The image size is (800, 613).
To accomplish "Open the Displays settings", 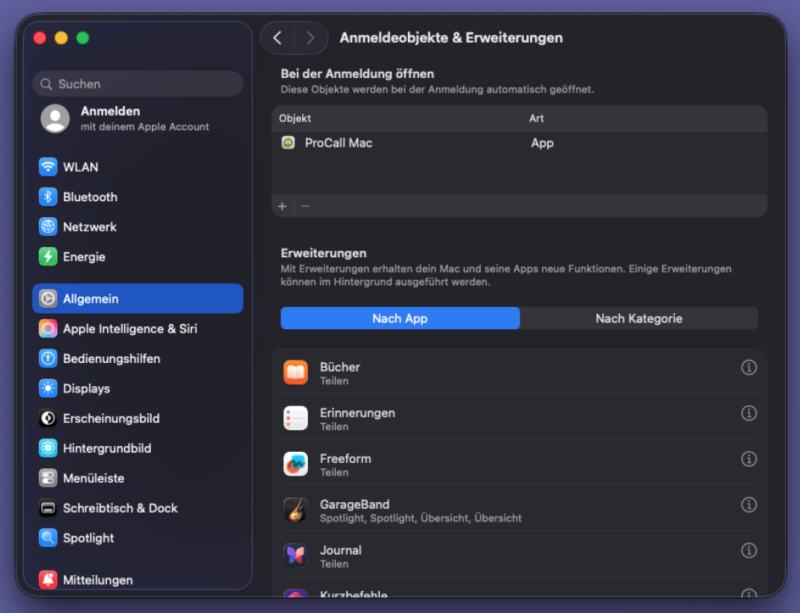I will coord(86,389).
